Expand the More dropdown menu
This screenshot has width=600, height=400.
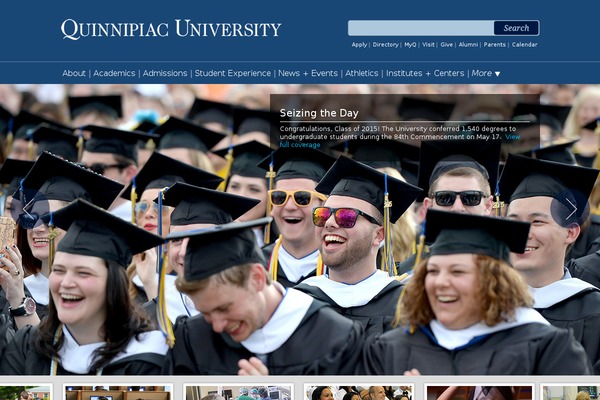(x=486, y=73)
